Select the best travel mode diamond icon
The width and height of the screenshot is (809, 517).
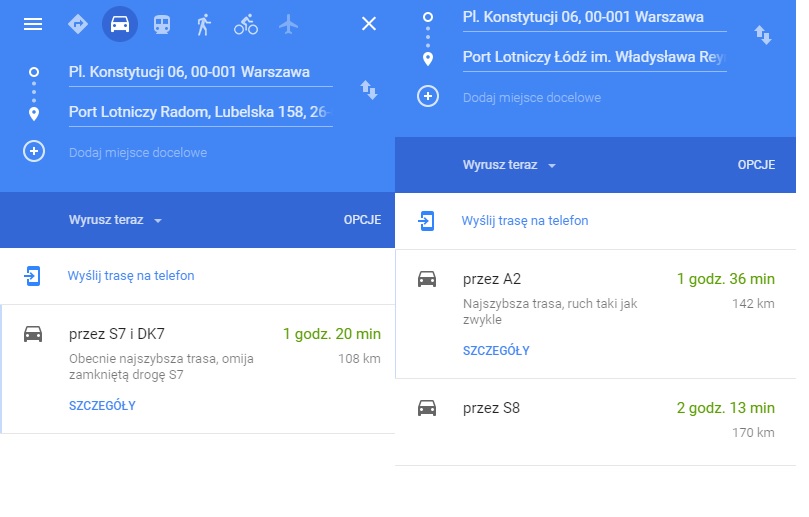[78, 24]
